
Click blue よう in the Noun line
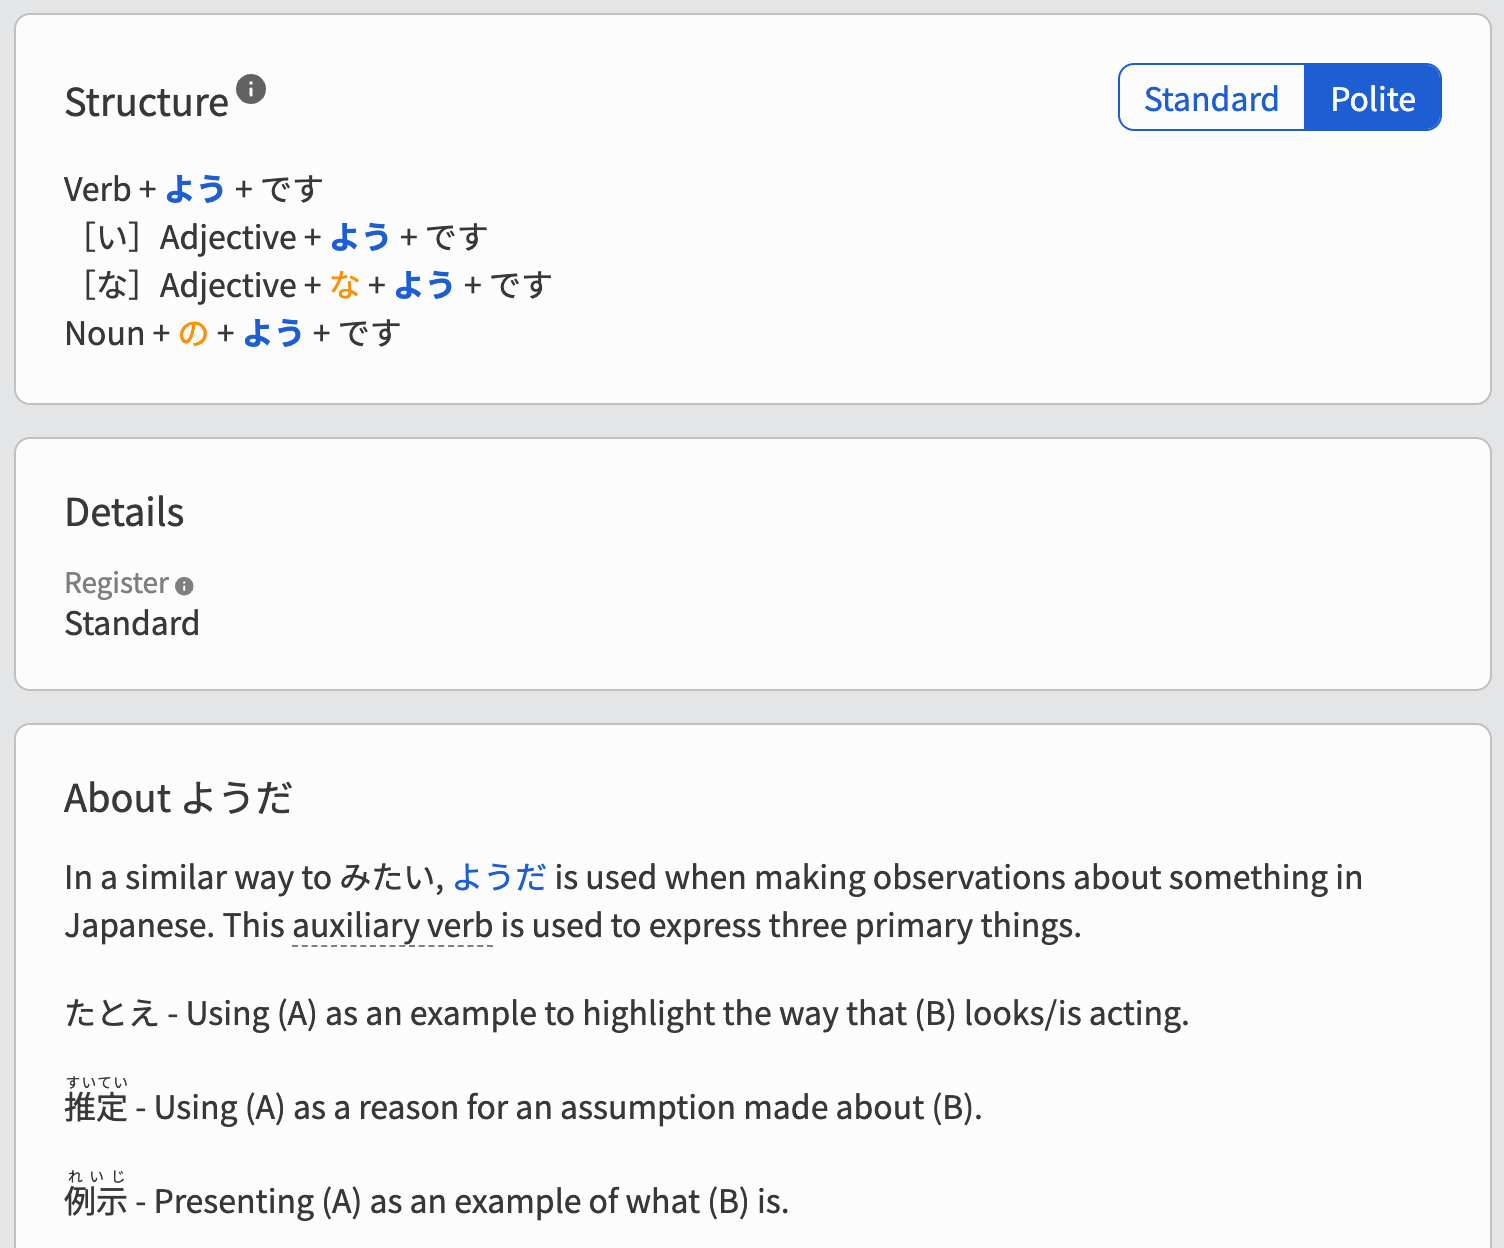point(273,333)
